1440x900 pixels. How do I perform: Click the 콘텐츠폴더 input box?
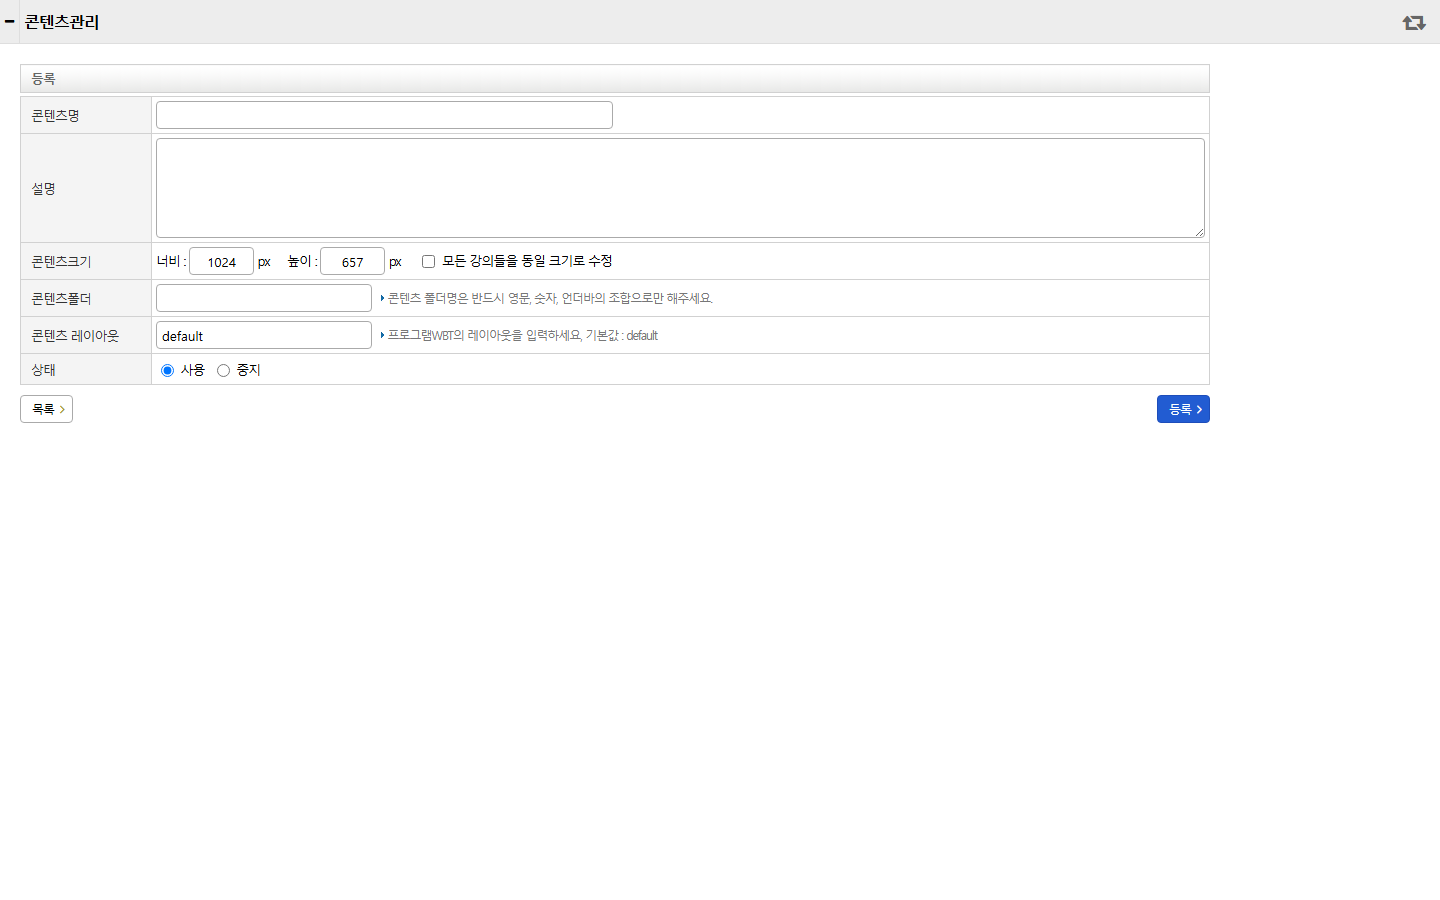pyautogui.click(x=264, y=298)
